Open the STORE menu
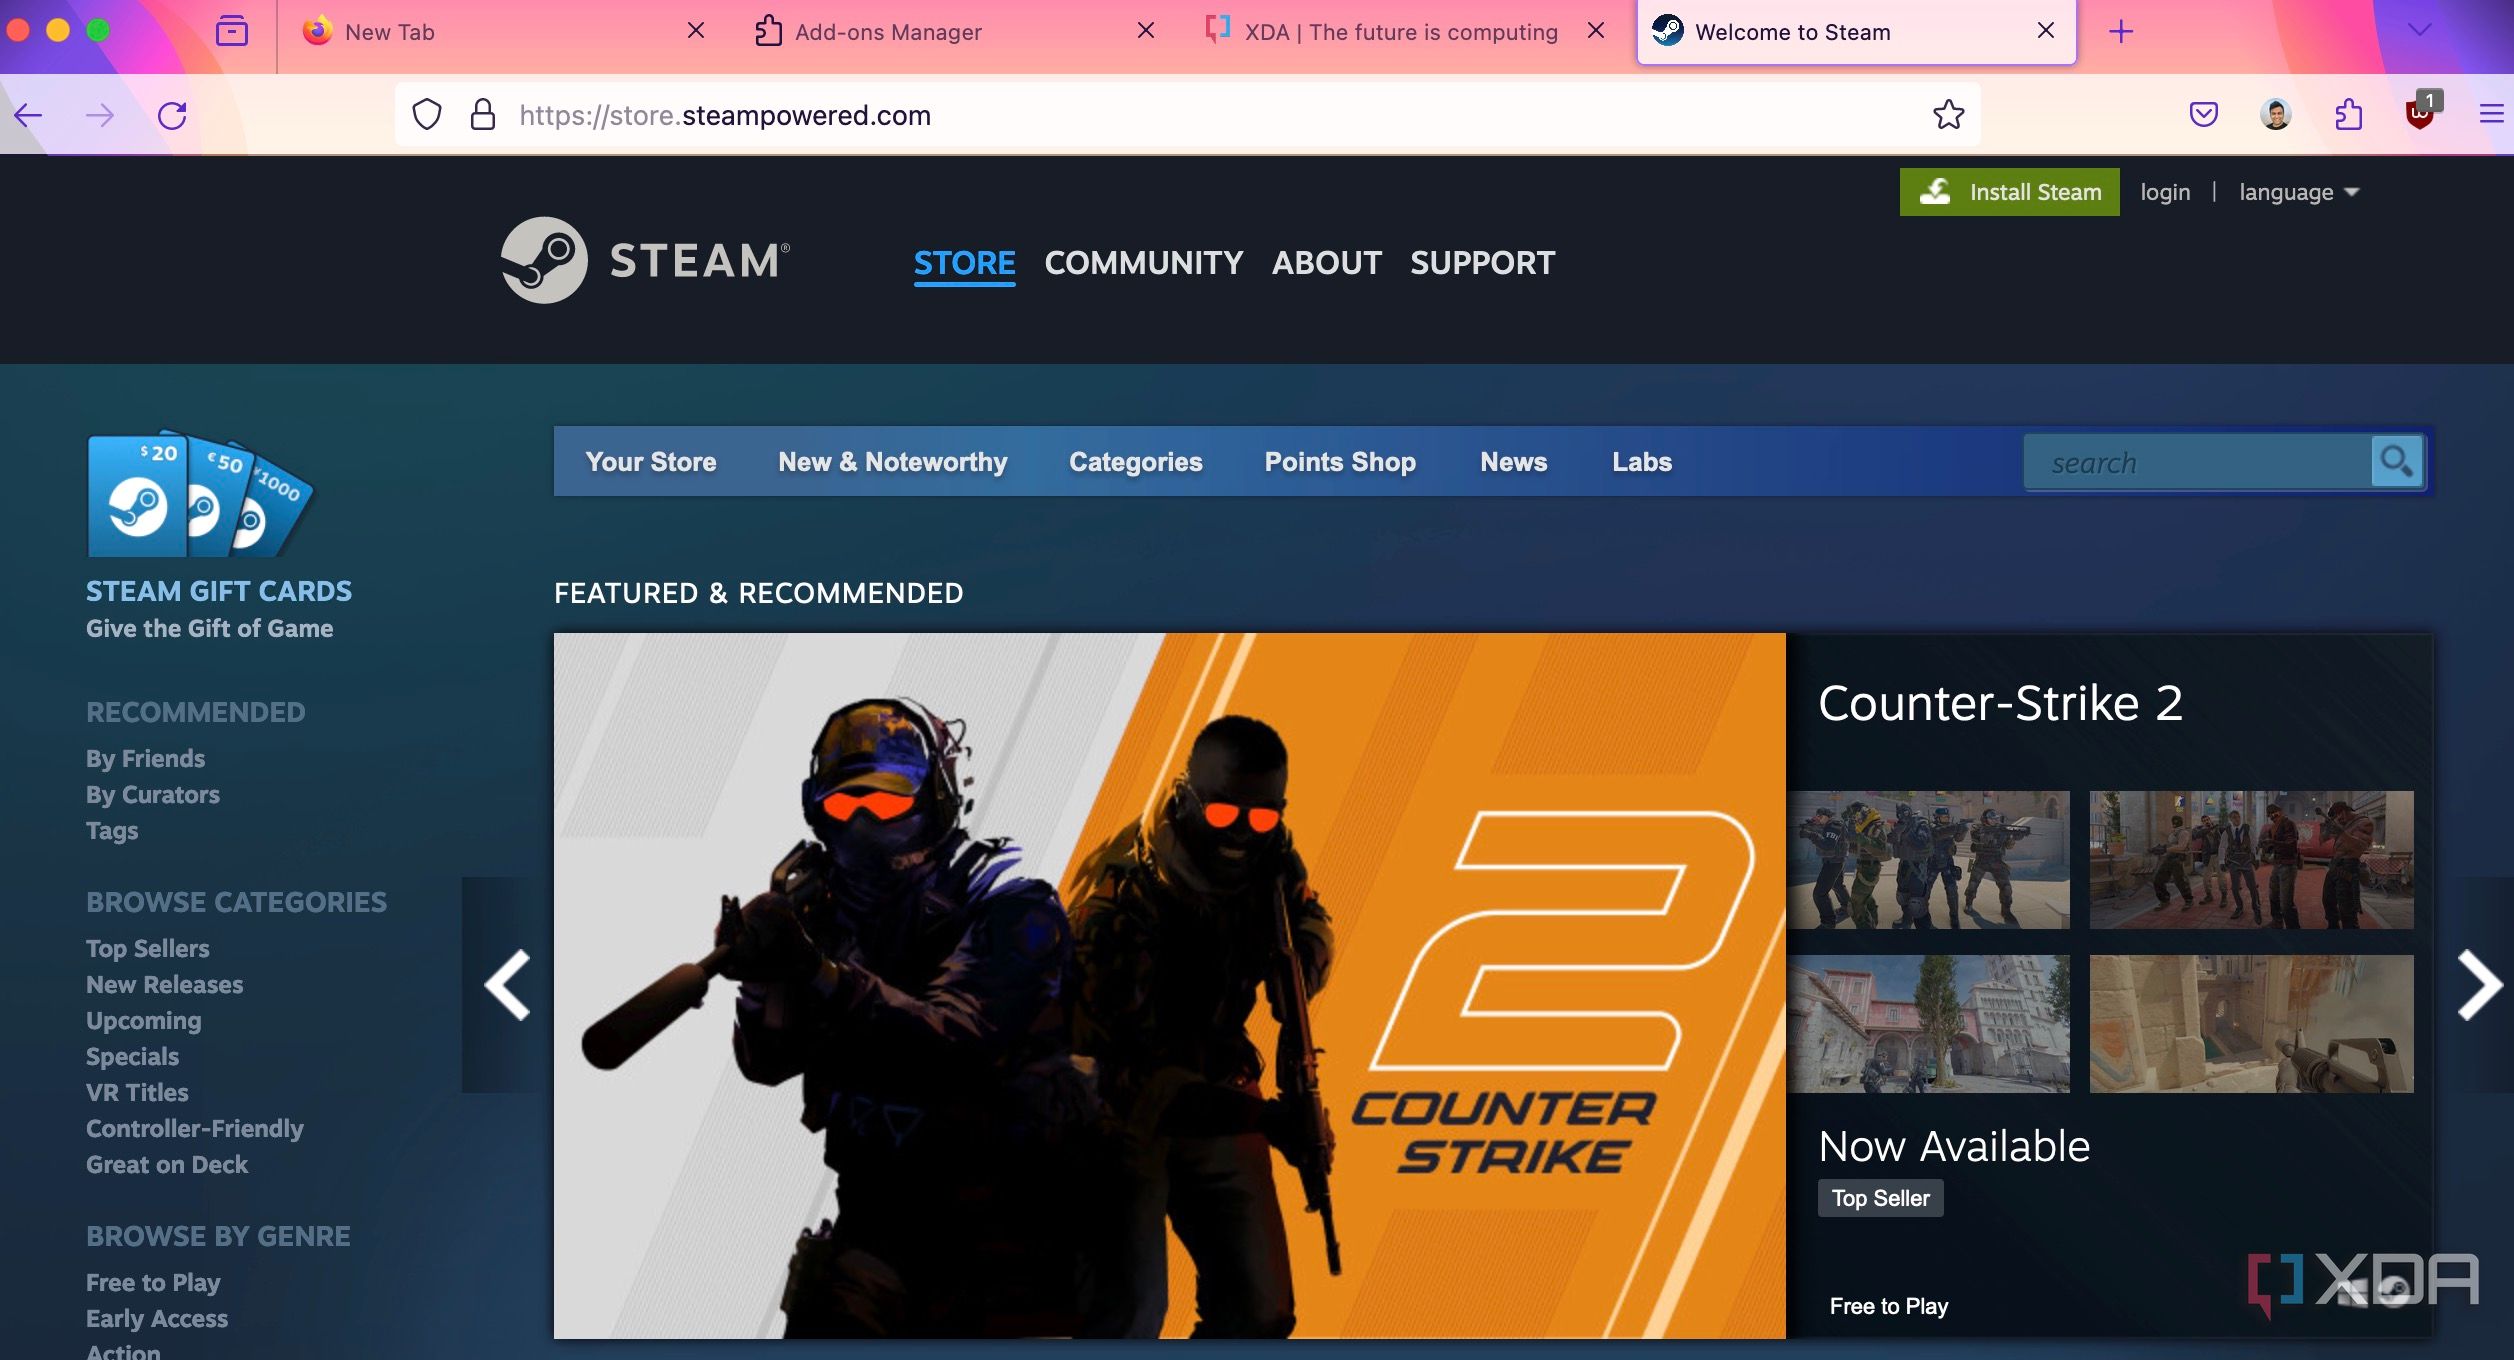 point(964,263)
